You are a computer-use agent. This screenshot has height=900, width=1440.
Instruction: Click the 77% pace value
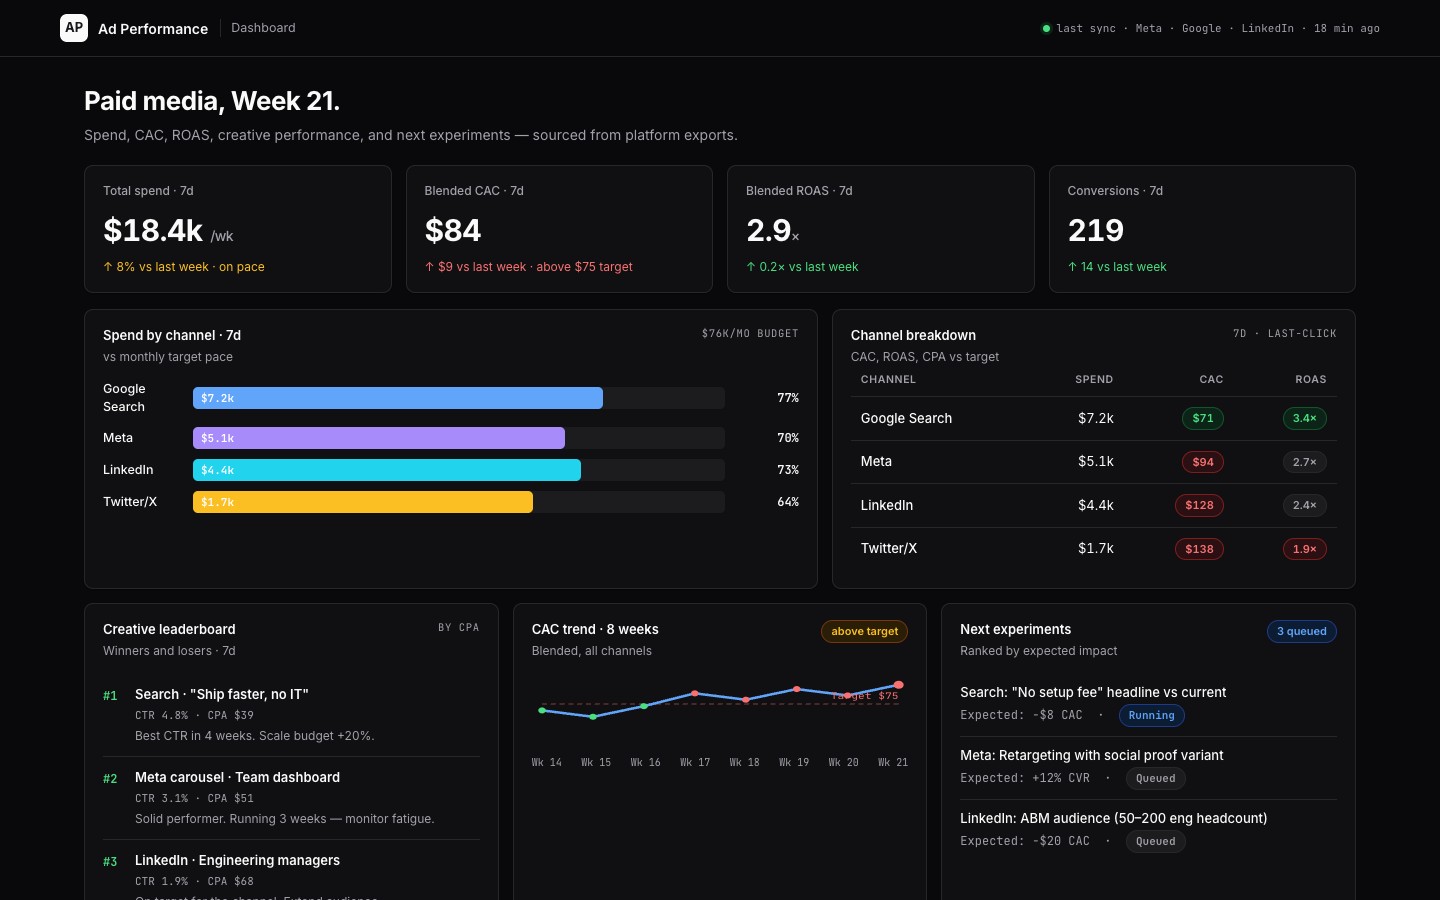[x=788, y=398]
